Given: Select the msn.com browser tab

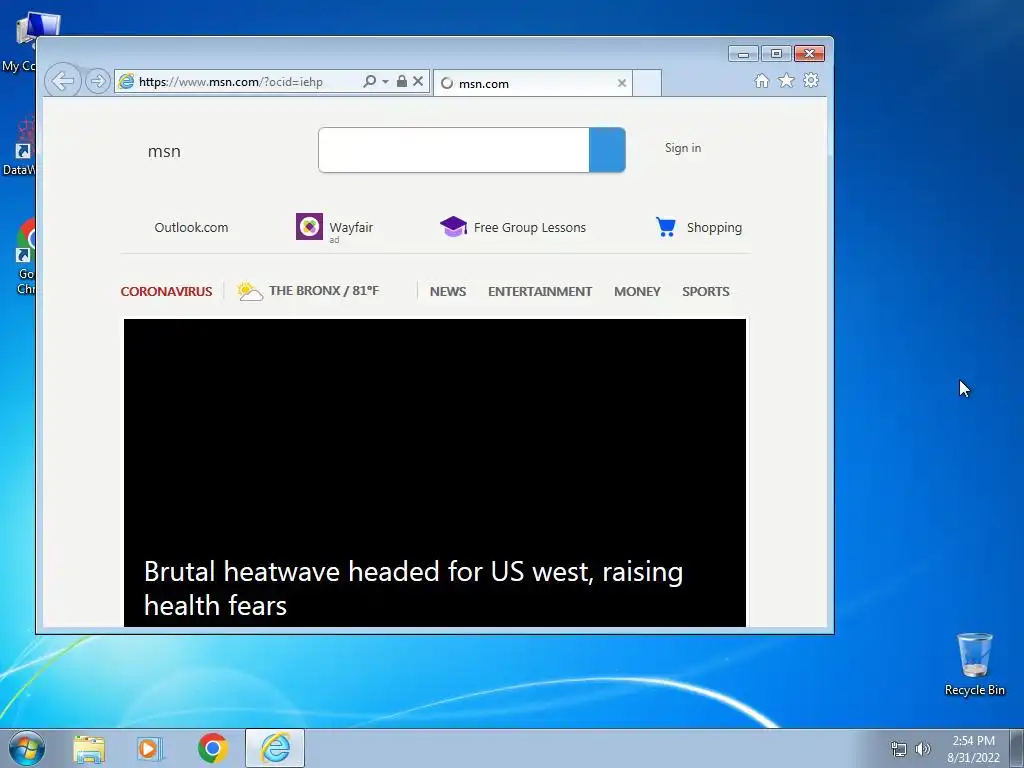Looking at the screenshot, I should 532,84.
